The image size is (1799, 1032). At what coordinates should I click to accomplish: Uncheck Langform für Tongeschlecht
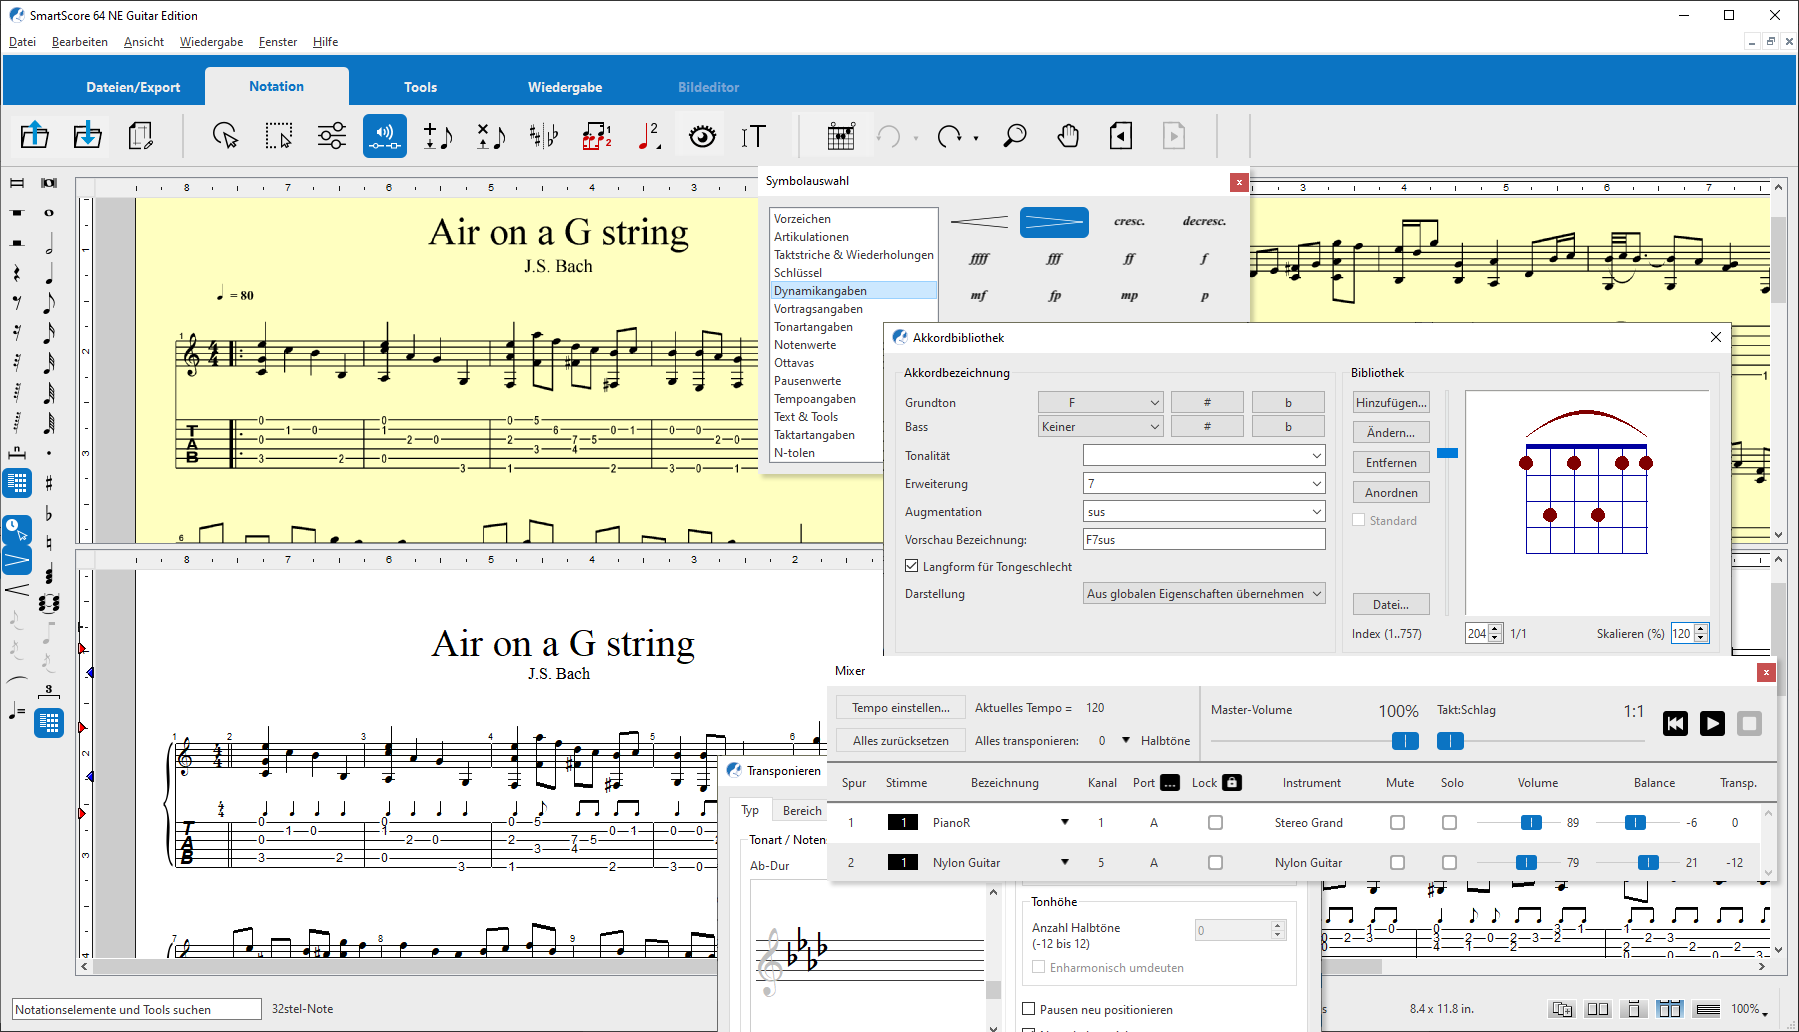912,566
